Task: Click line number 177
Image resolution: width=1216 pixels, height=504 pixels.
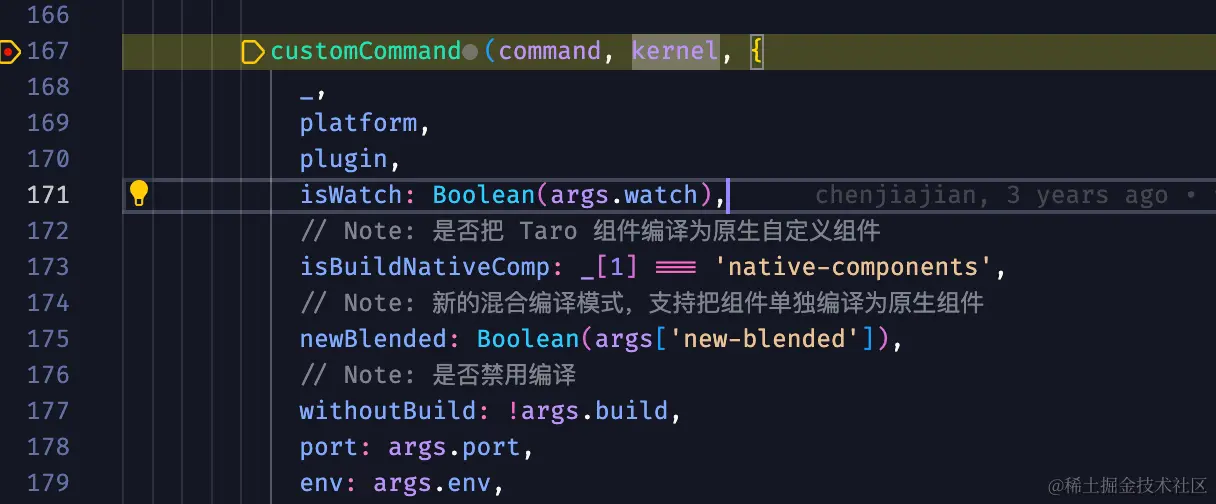Action: click(x=49, y=411)
